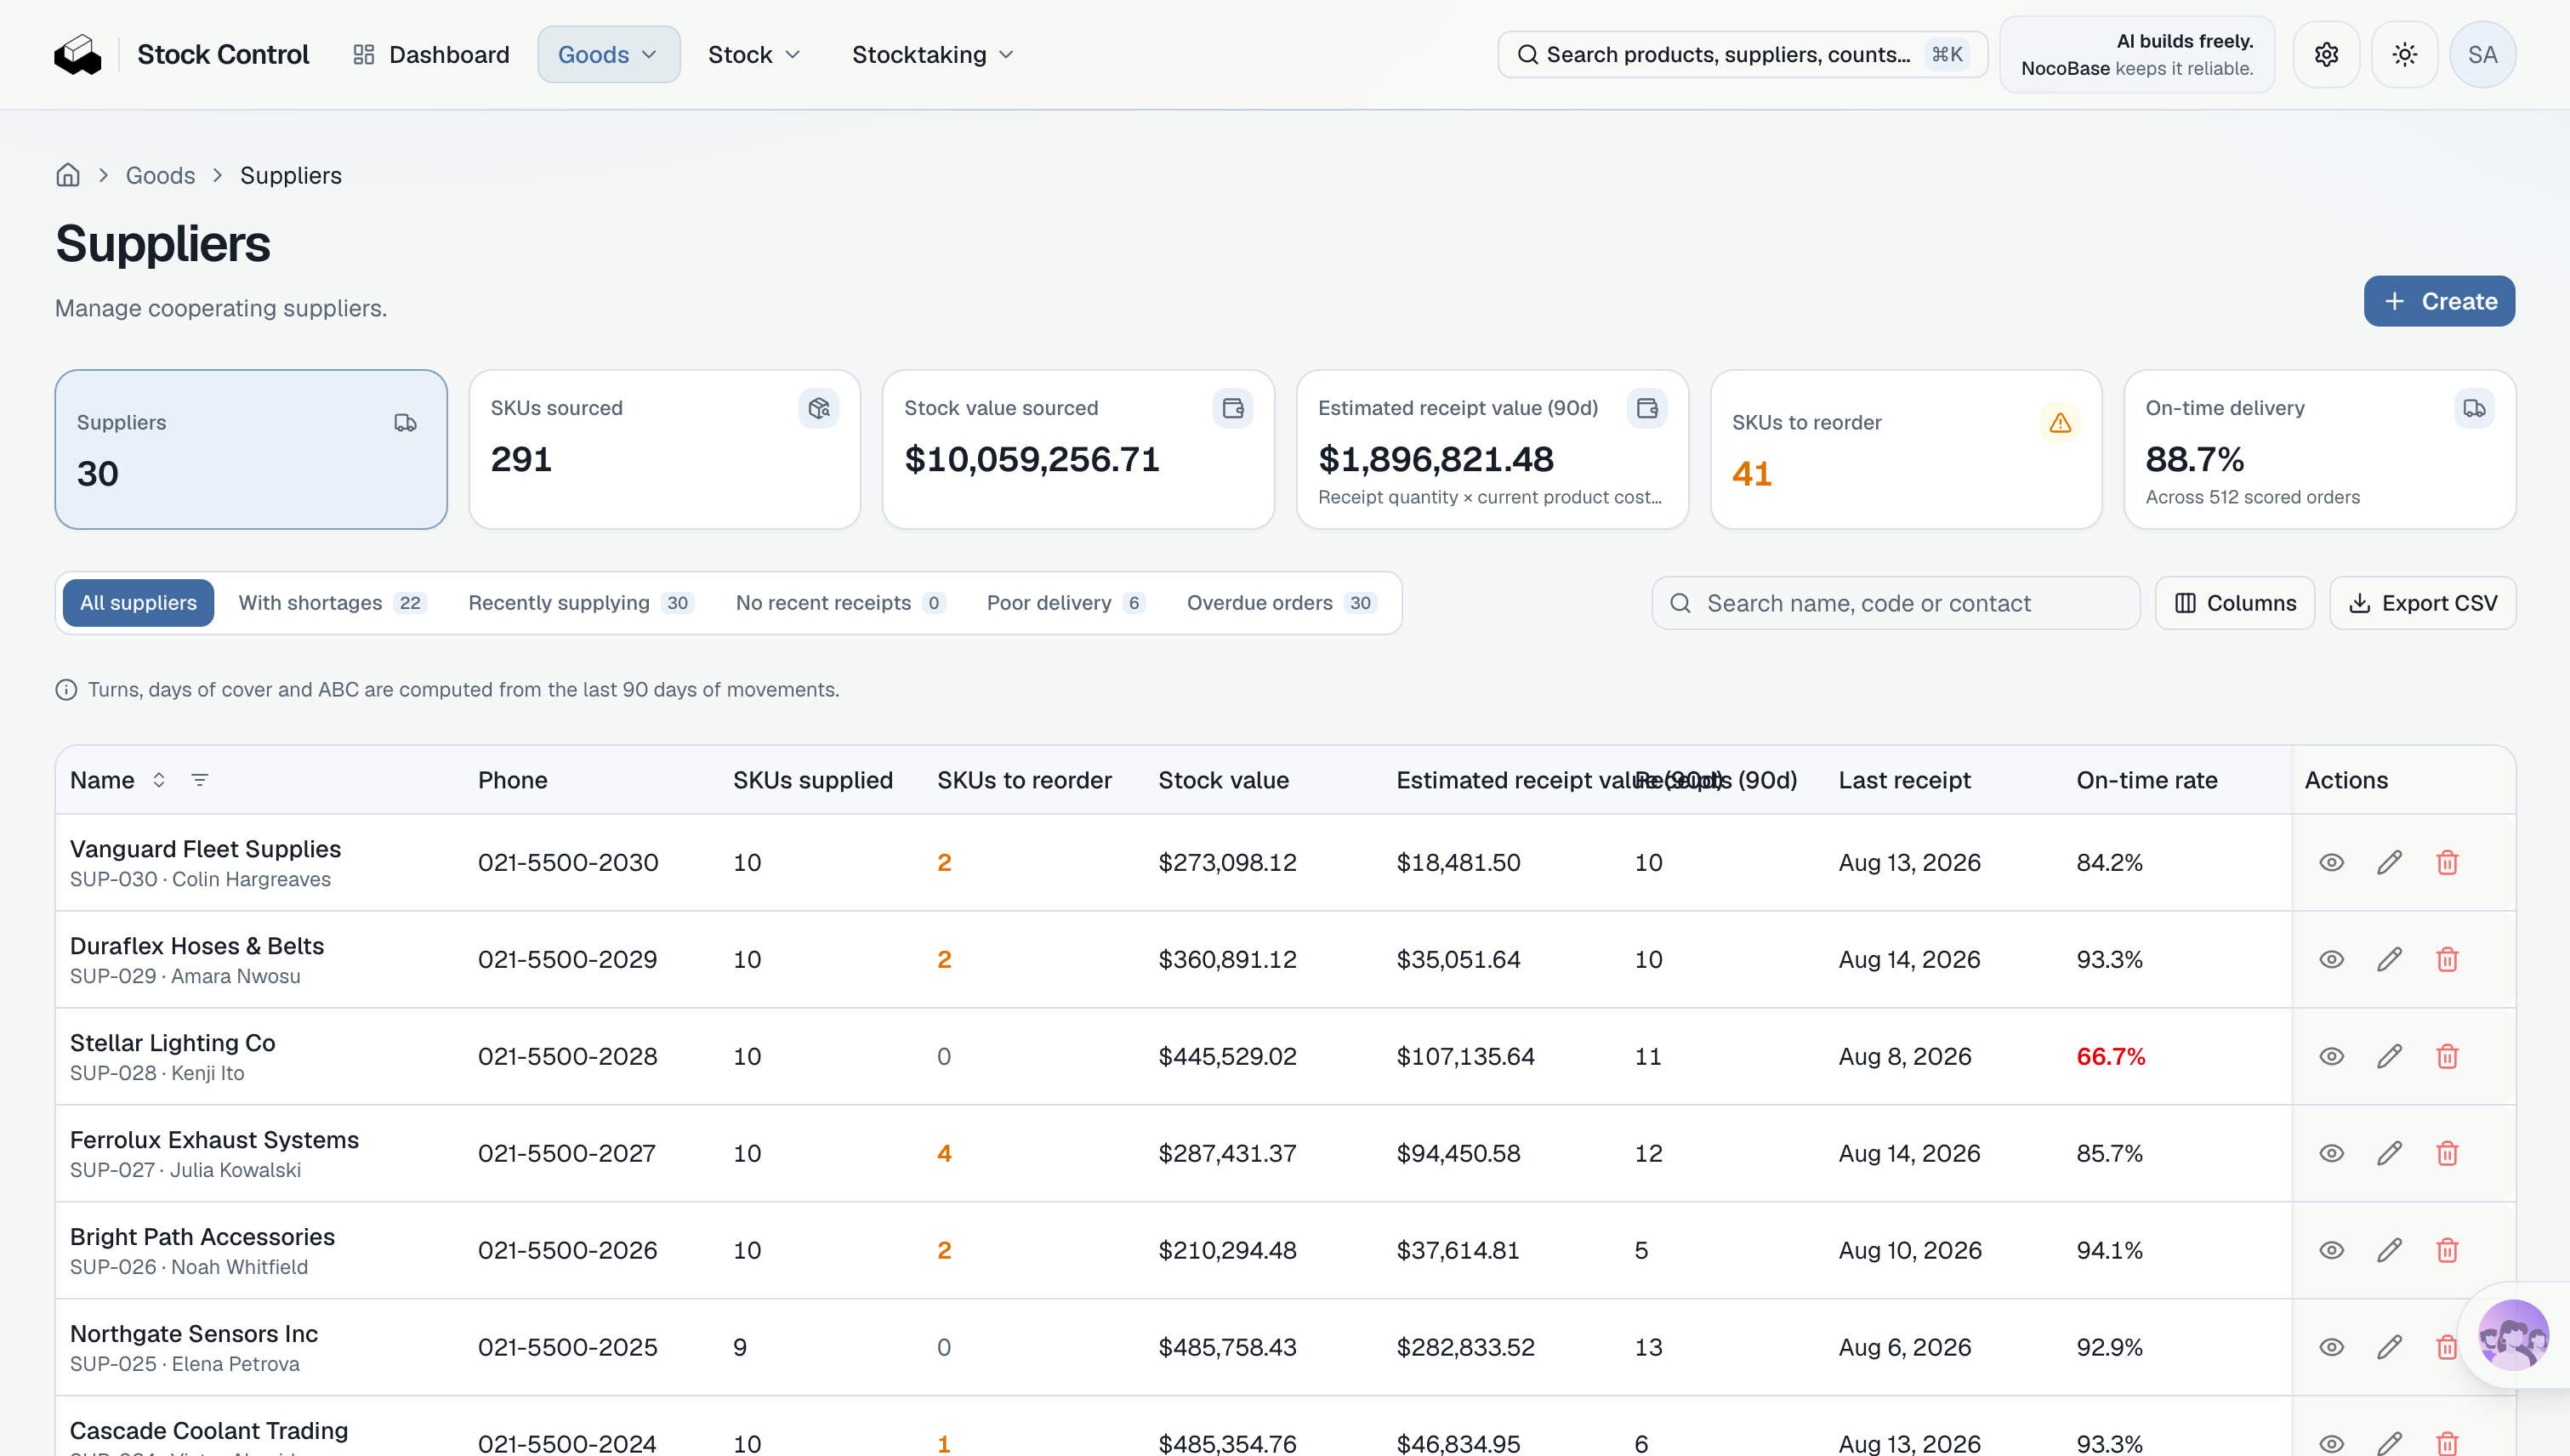Screen dimensions: 2570x1456
Task: Edit Bright Path Accessories pencil icon
Action: [x=2390, y=1251]
